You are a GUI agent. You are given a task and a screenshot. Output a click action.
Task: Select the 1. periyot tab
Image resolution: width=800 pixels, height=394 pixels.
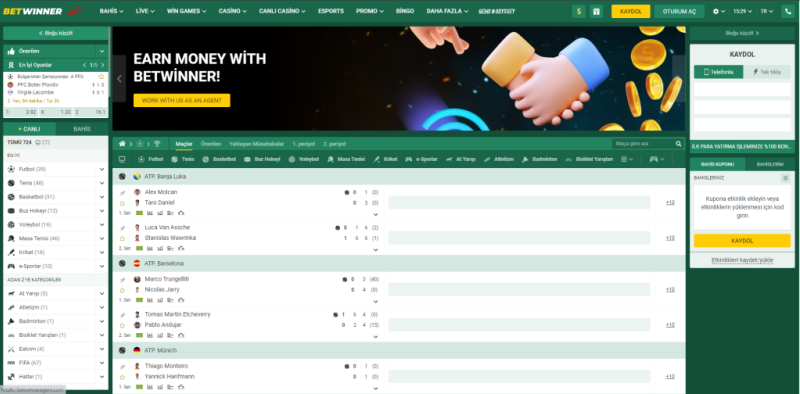pyautogui.click(x=304, y=144)
